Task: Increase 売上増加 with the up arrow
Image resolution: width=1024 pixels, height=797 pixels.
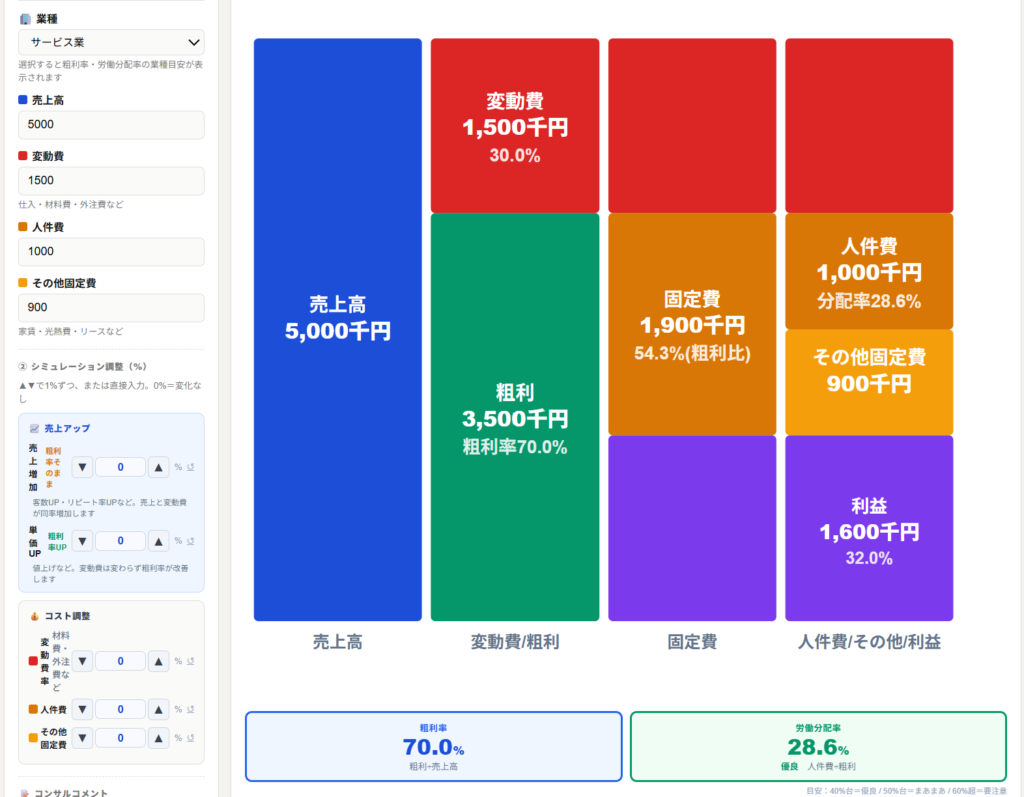Action: 159,467
